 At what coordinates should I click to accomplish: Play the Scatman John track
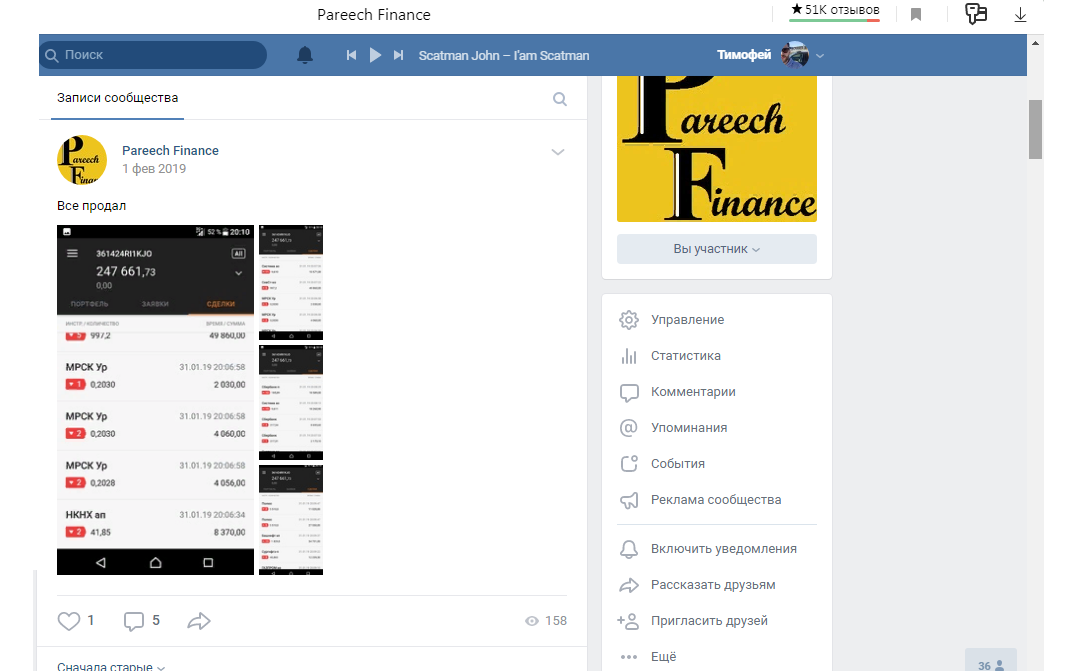point(375,55)
